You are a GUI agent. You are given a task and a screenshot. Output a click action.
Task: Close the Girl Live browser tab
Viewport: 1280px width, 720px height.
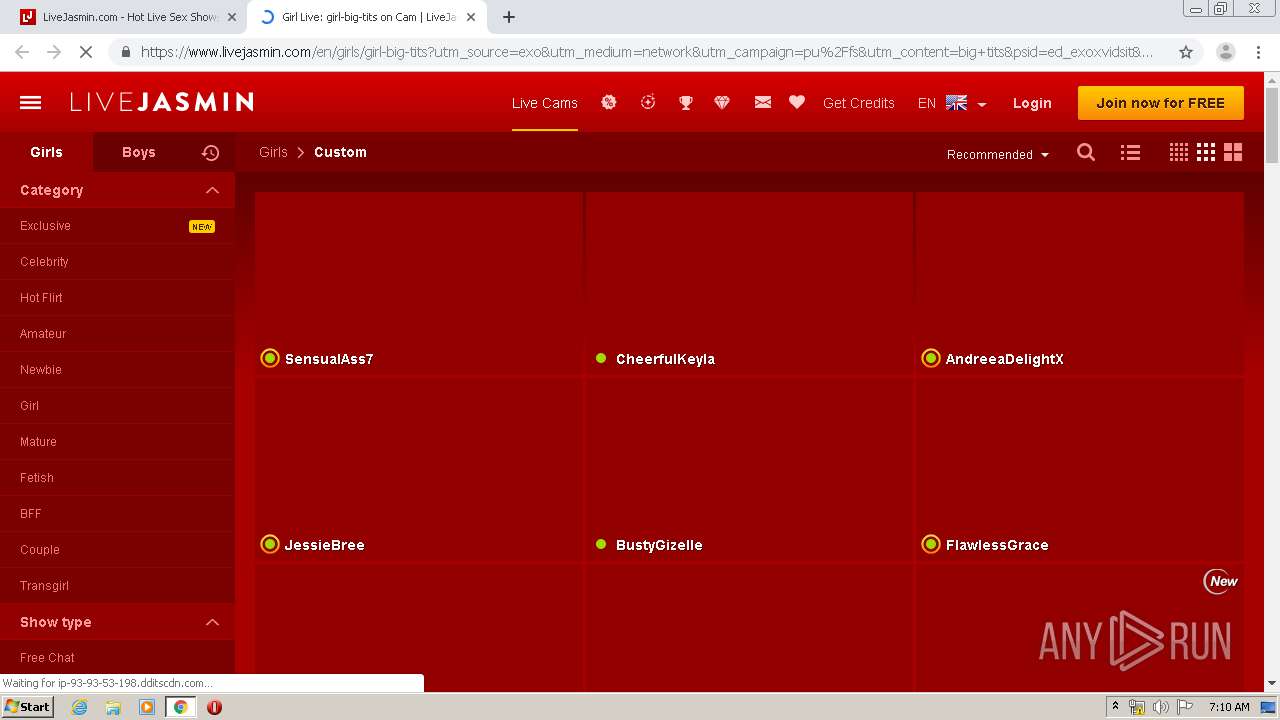(471, 17)
